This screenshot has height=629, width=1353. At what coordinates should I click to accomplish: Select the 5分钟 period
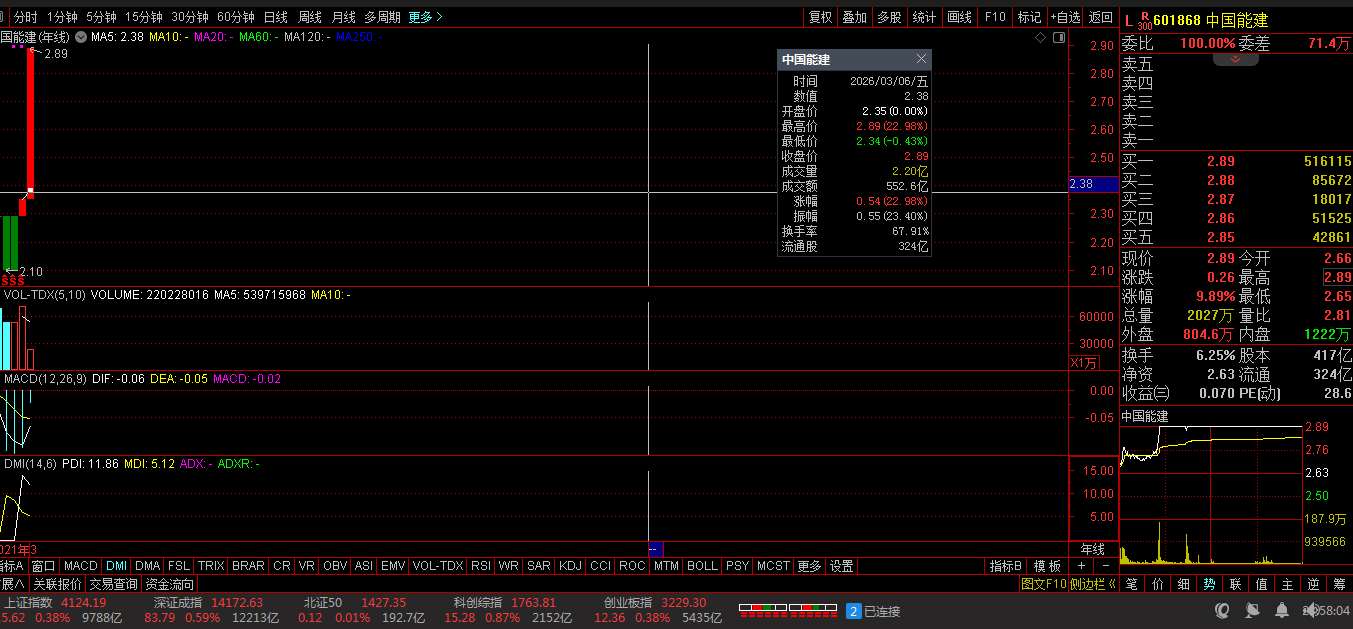coord(101,17)
